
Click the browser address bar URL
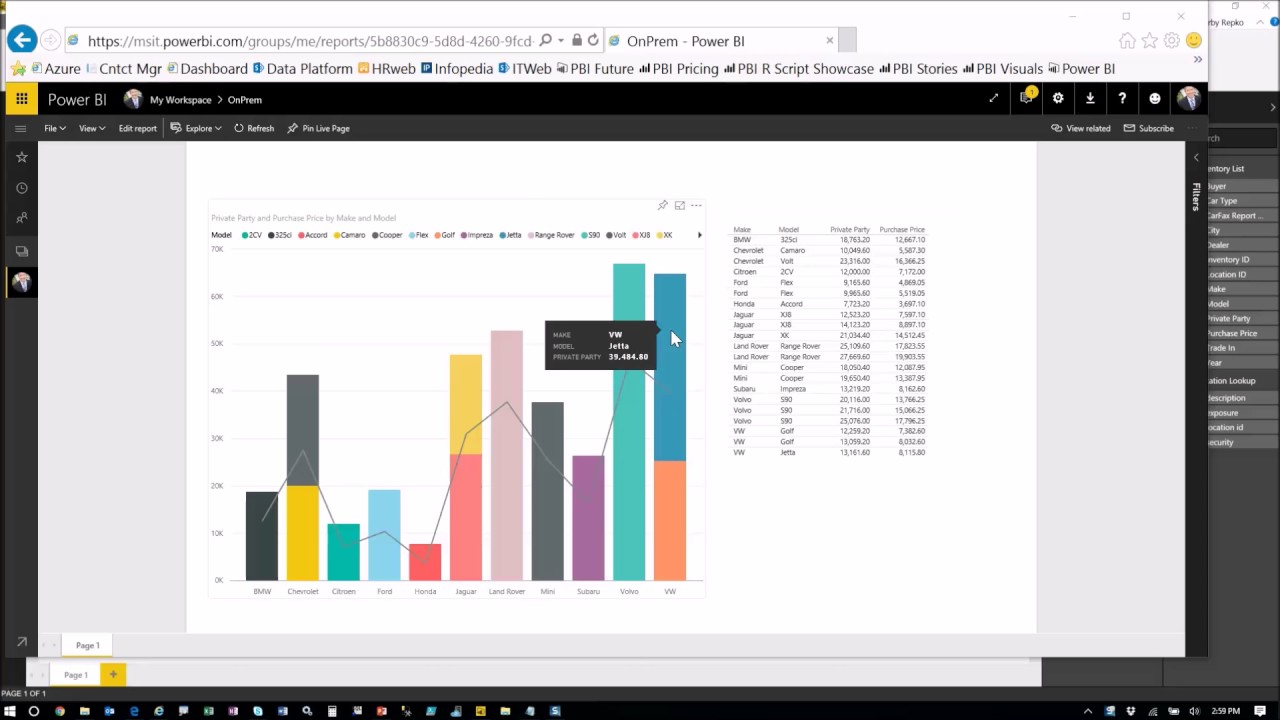309,41
